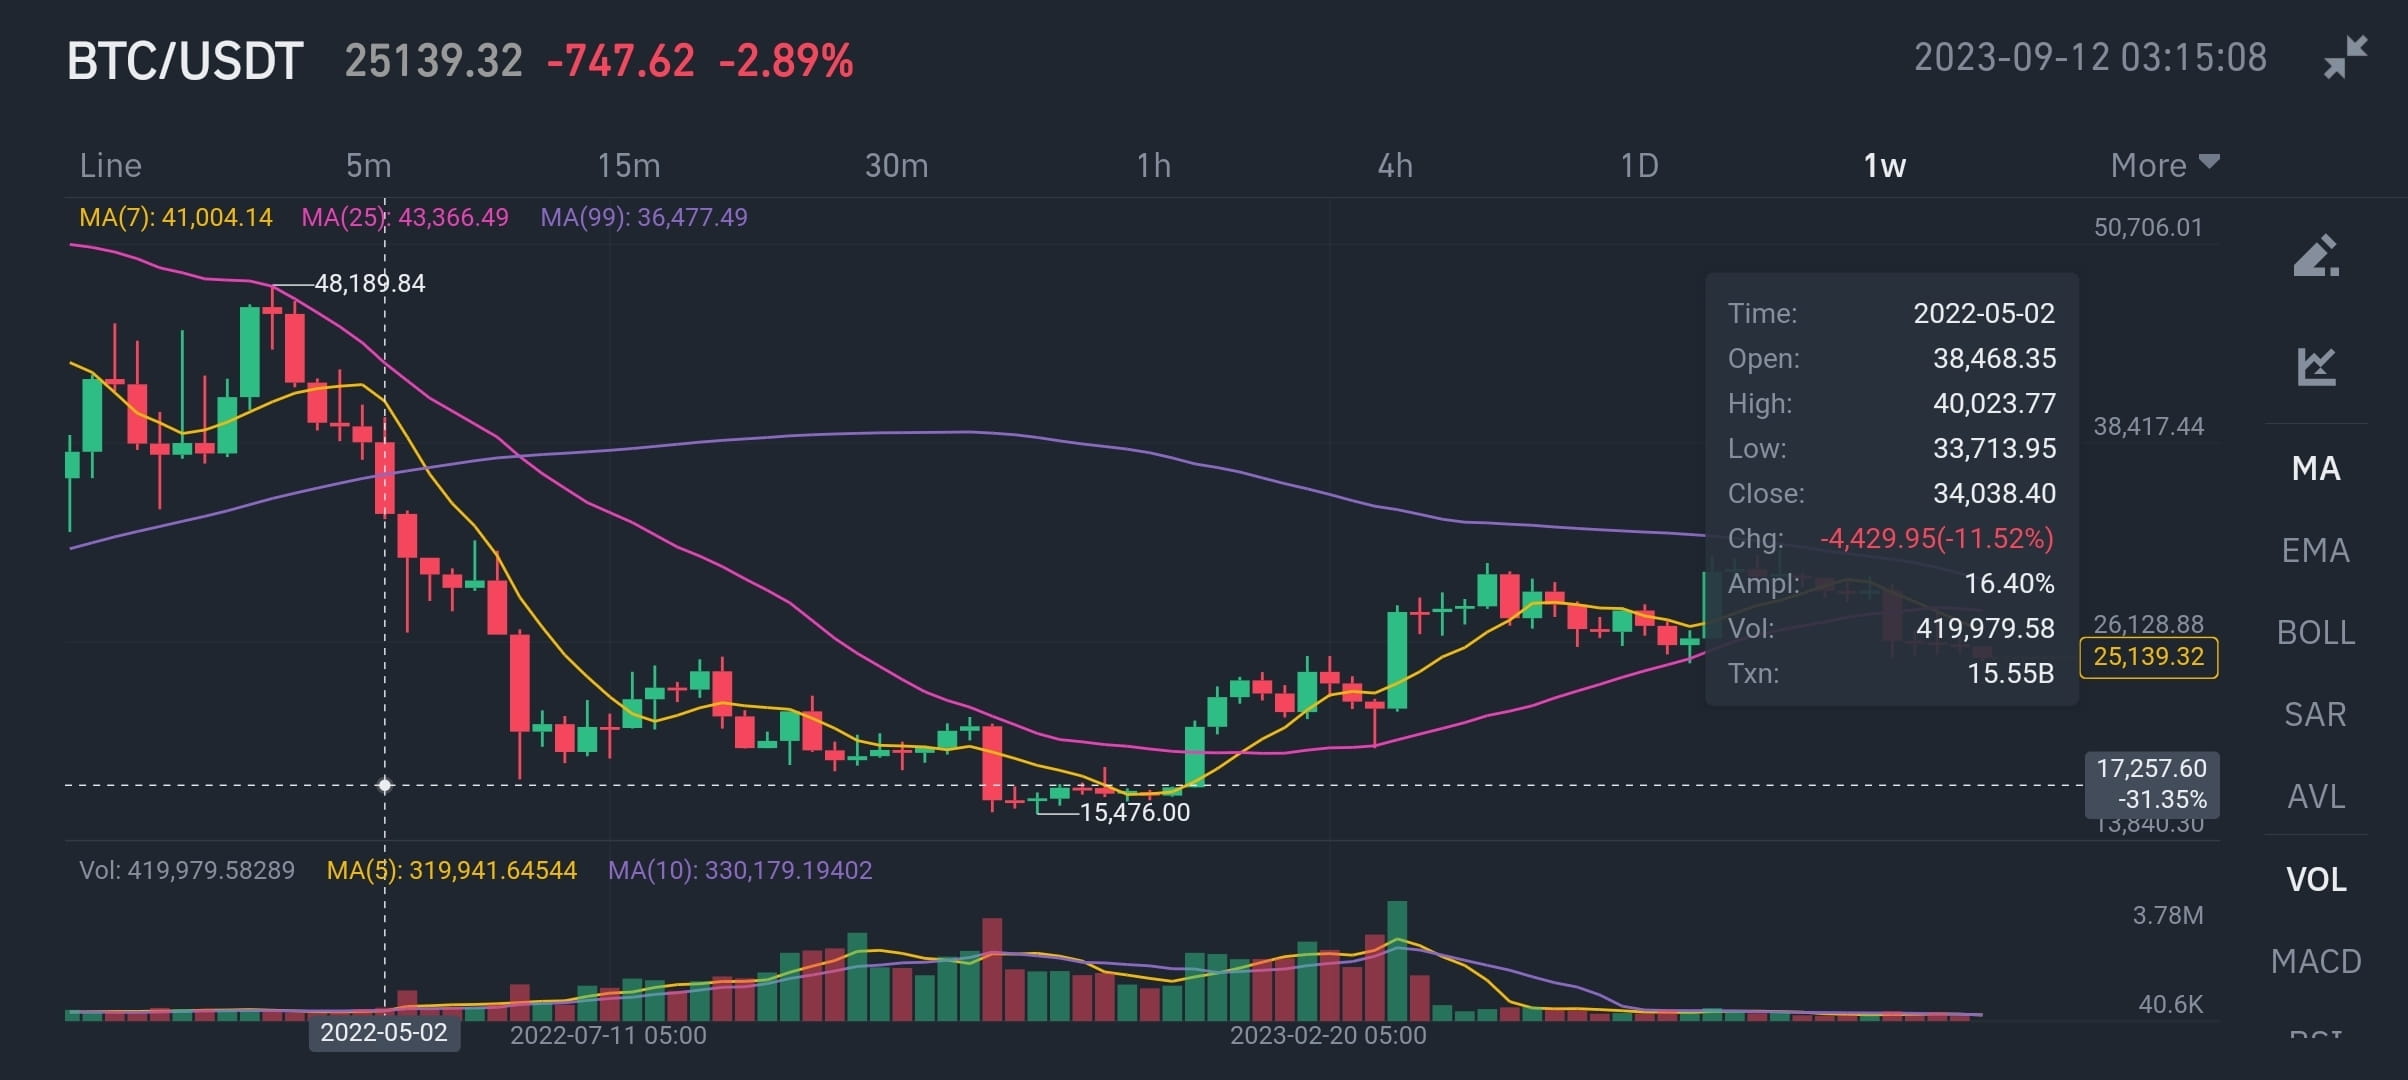
Task: Enable the EMA indicator
Action: 2315,550
